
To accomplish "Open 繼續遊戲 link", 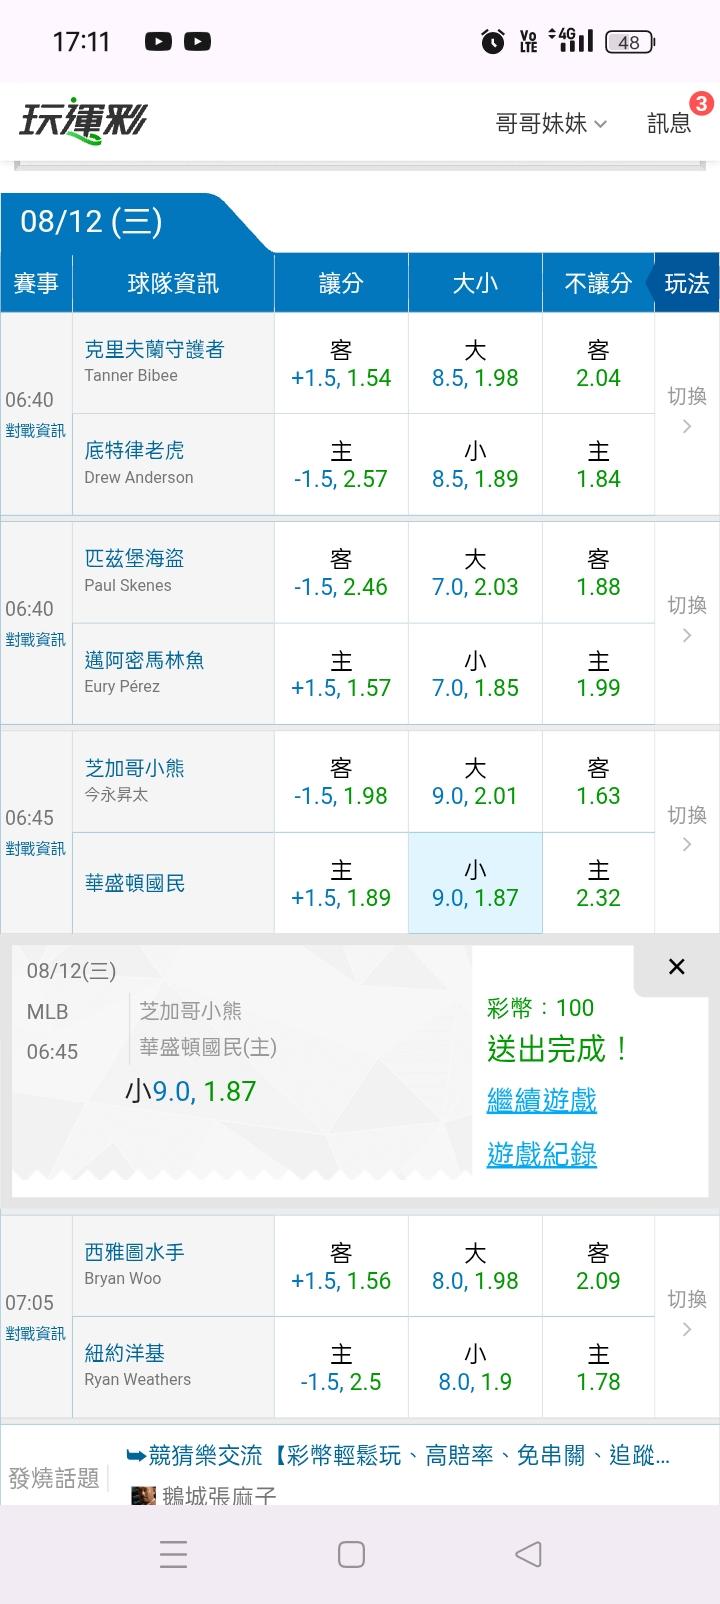I will click(541, 1101).
